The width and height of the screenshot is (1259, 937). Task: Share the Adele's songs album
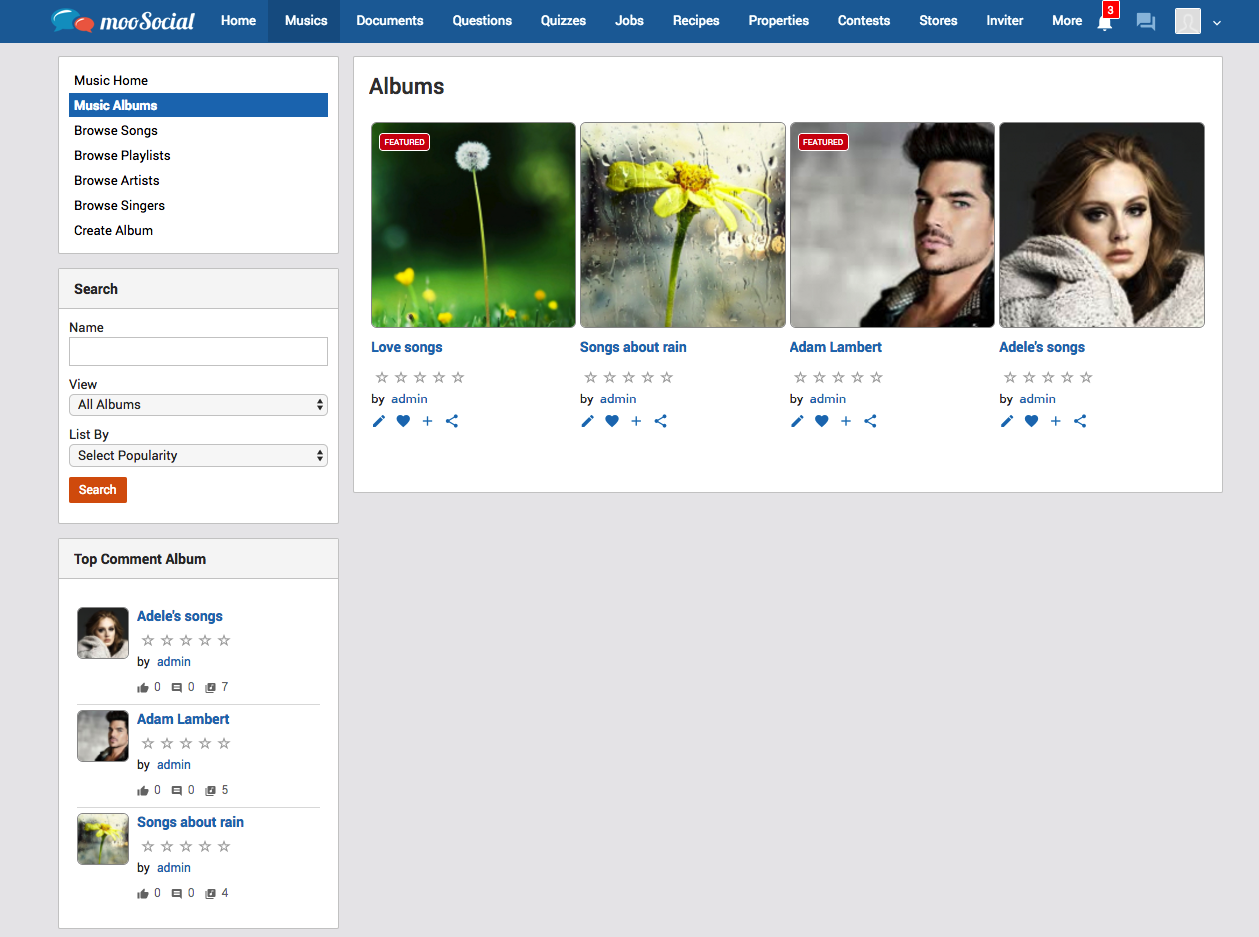pos(1080,421)
